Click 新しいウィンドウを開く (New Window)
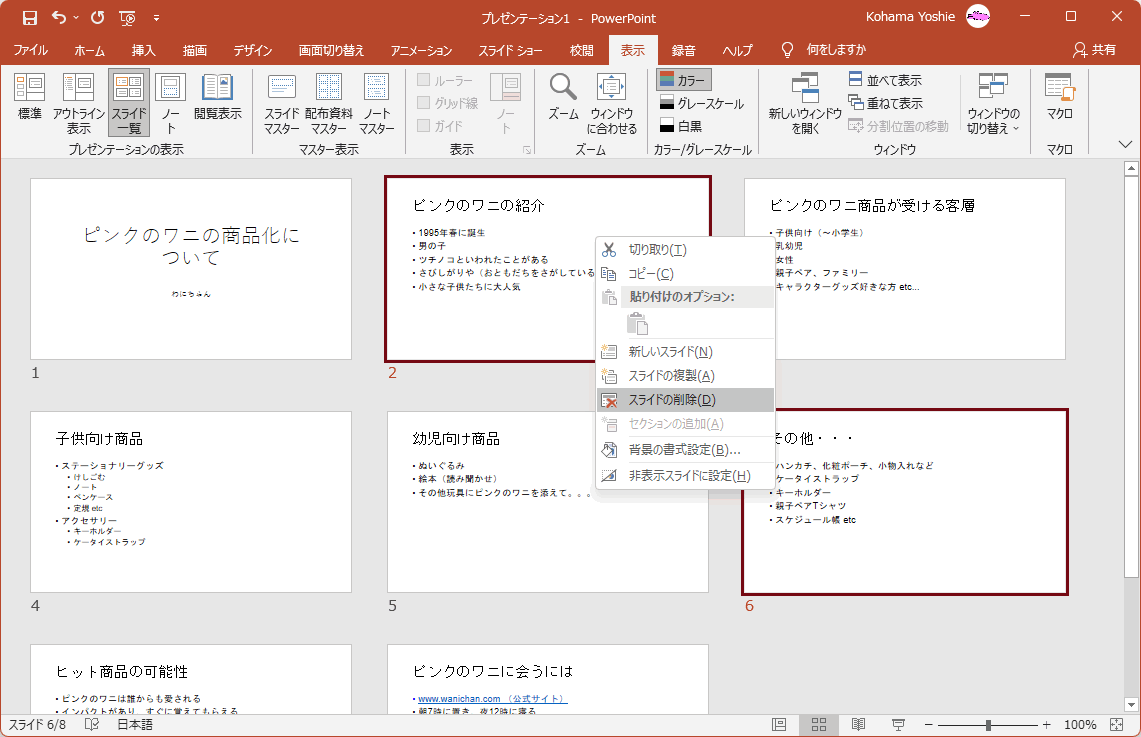The height and width of the screenshot is (737, 1141). click(805, 103)
